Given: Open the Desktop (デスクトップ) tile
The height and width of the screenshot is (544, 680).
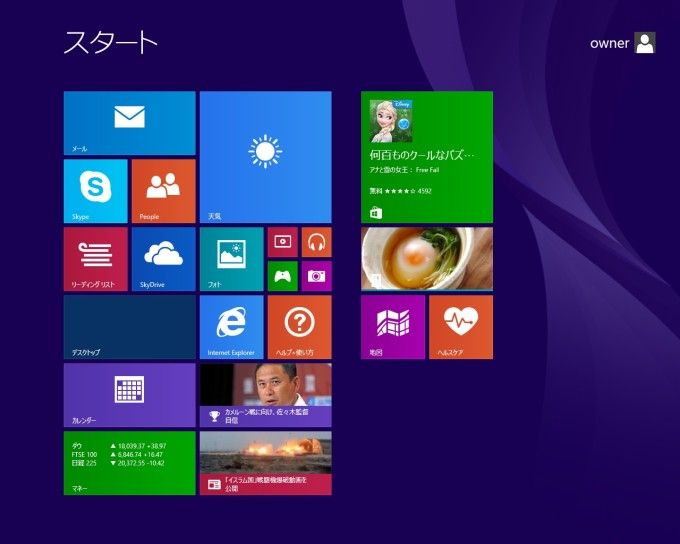Looking at the screenshot, I should [x=130, y=327].
